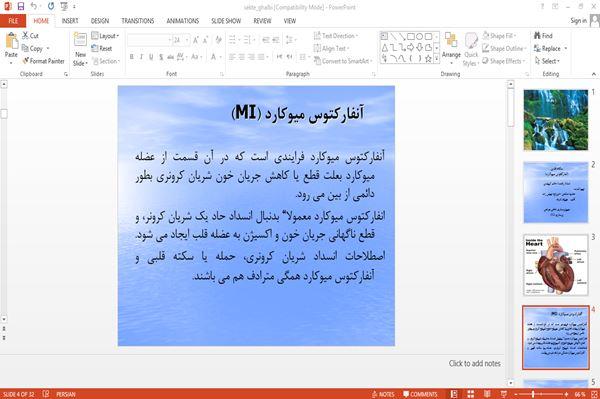This screenshot has width=600, height=399.
Task: Increase font size with the larger A icon
Action: [x=196, y=40]
